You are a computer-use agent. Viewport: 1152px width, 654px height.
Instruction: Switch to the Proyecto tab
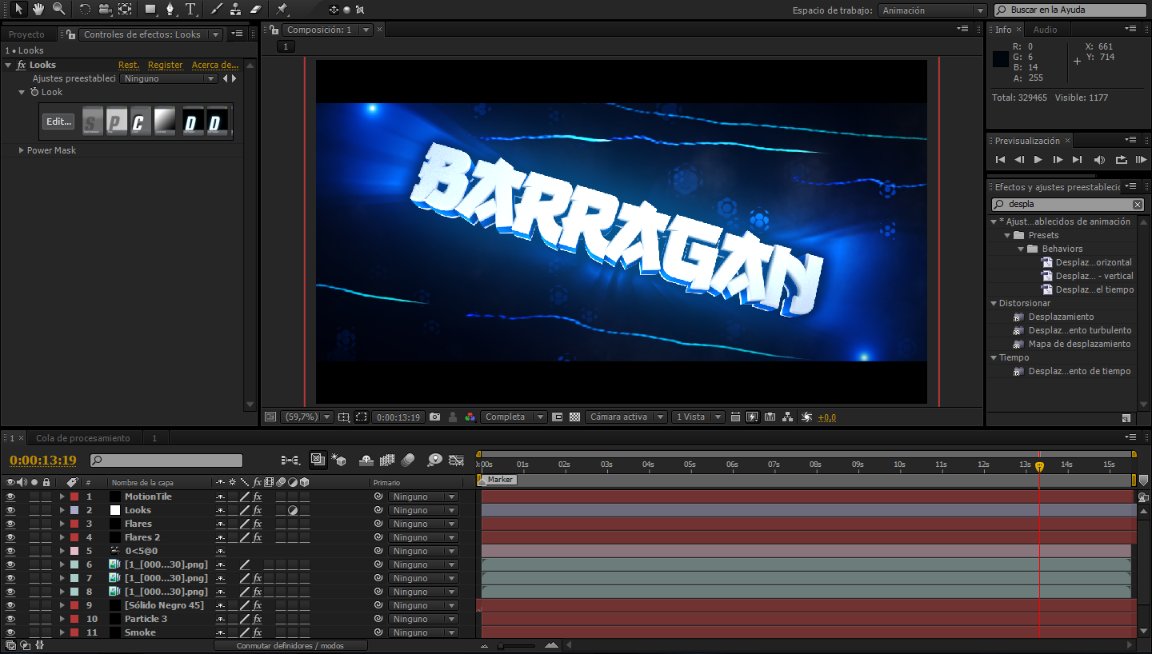[26, 35]
